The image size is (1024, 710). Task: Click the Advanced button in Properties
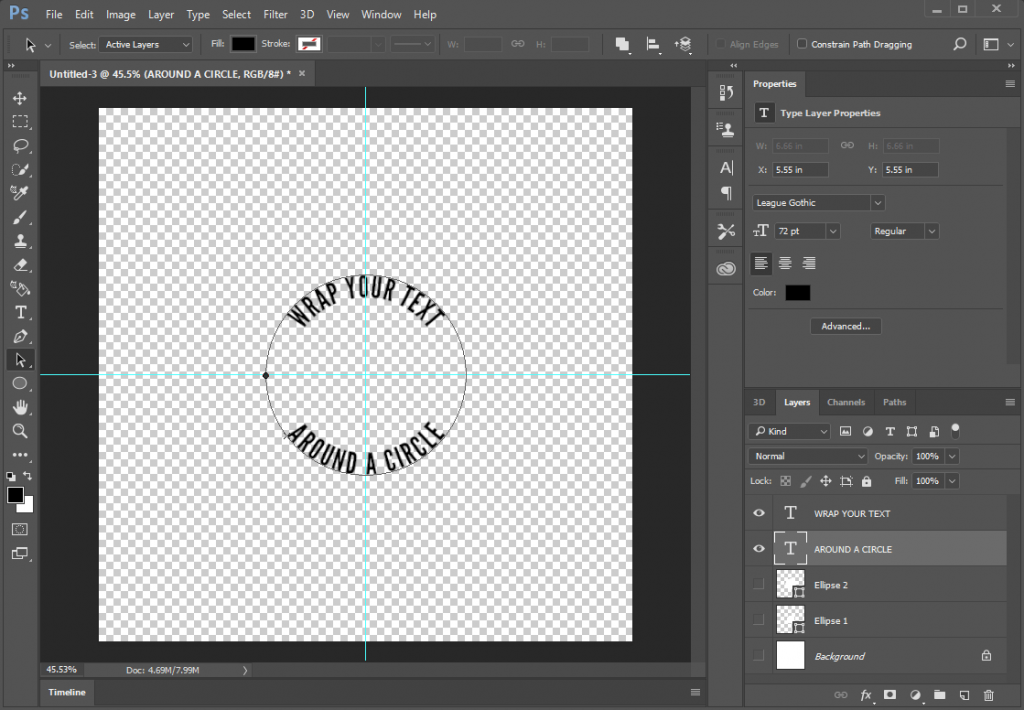pos(846,326)
